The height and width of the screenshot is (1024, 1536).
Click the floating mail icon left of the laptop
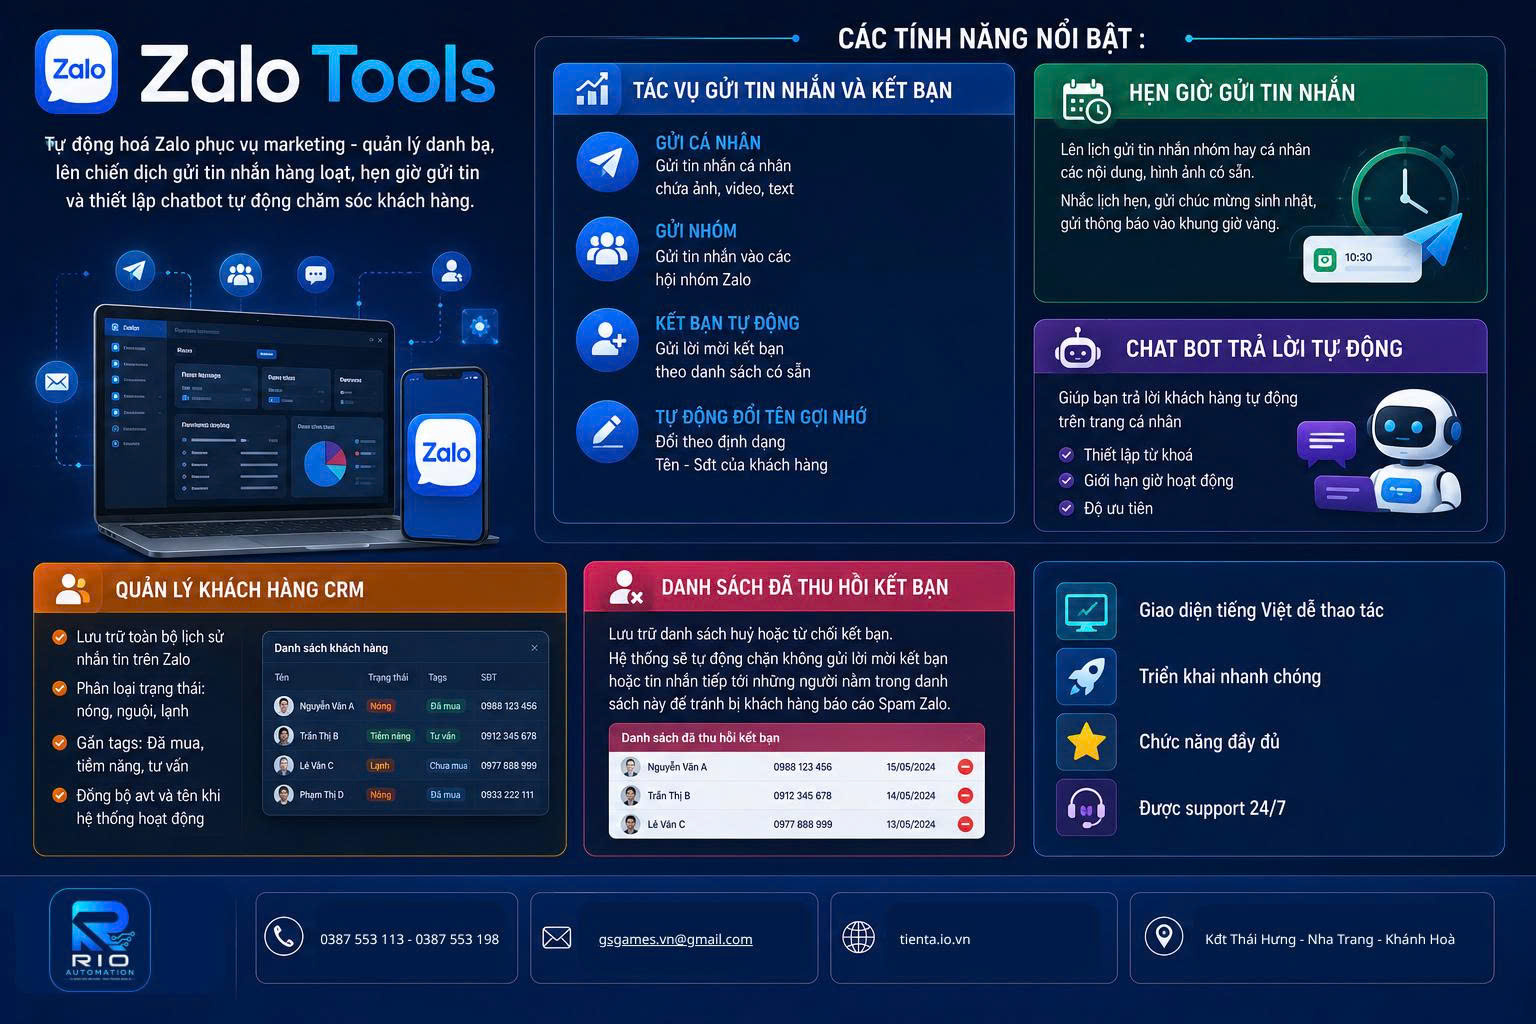point(56,382)
